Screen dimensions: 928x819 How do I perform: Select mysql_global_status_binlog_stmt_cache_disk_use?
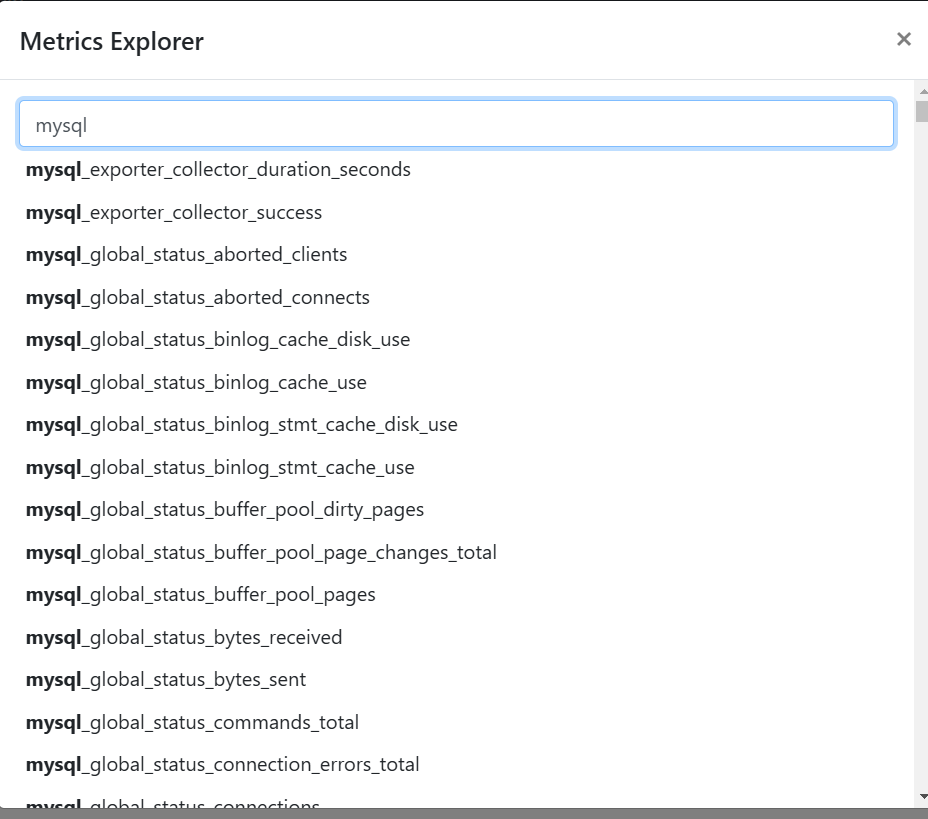pyautogui.click(x=241, y=425)
